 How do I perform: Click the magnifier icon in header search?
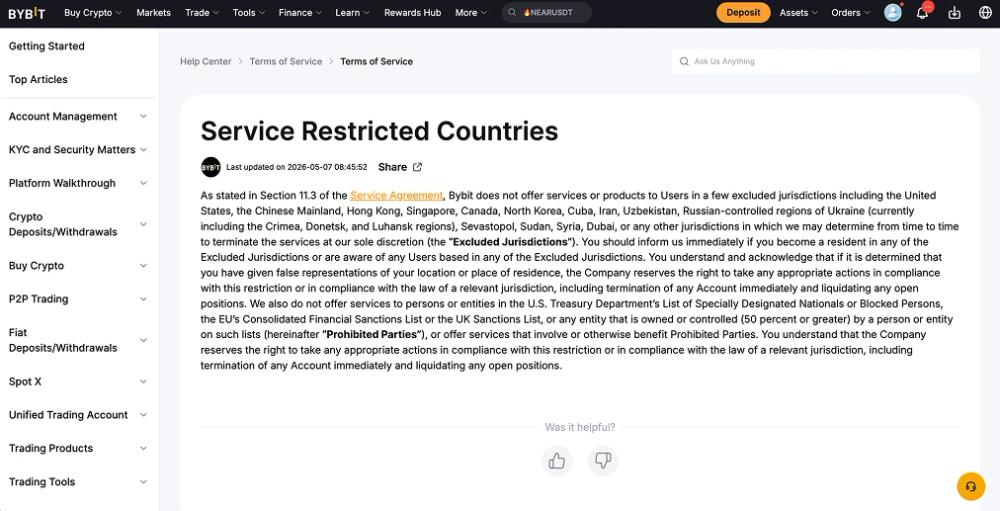click(x=512, y=13)
